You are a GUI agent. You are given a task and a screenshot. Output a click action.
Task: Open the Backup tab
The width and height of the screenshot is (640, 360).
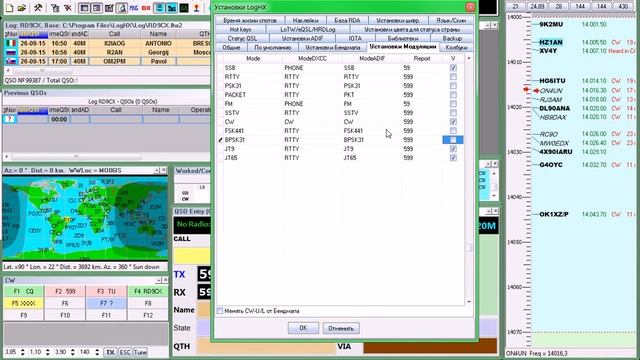452,38
